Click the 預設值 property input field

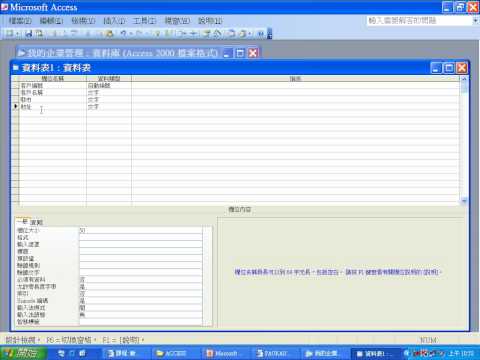tap(140, 258)
